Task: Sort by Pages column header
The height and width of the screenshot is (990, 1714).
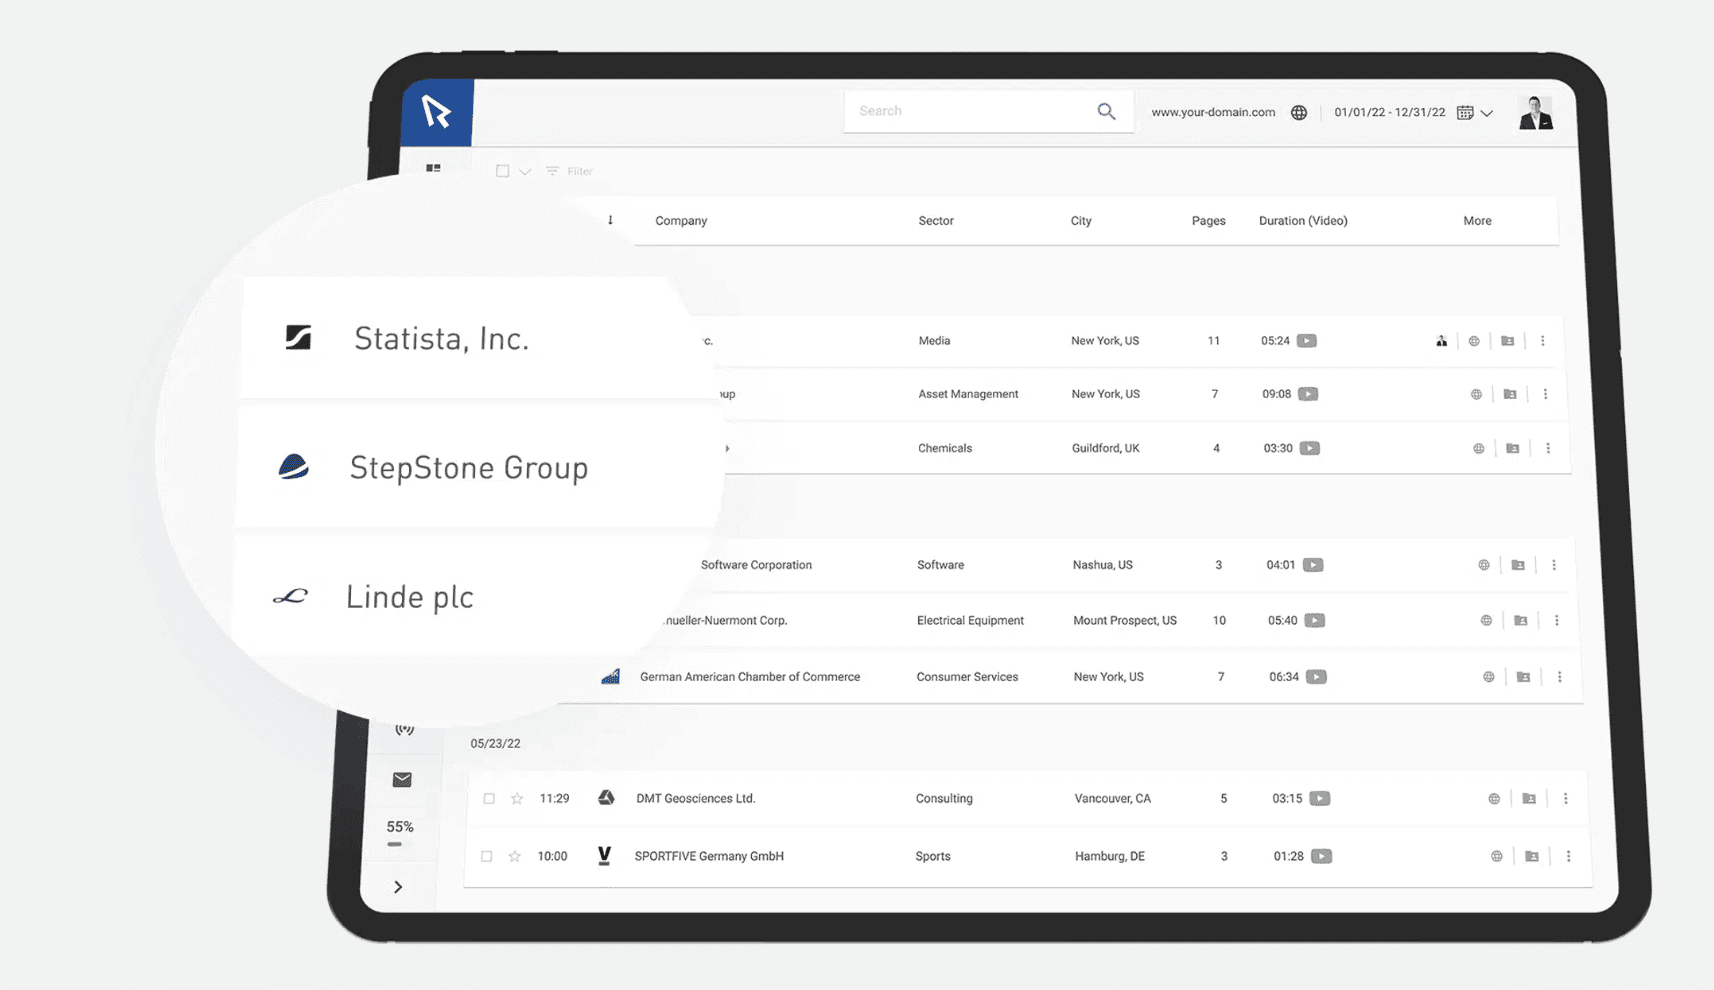Action: pos(1208,221)
